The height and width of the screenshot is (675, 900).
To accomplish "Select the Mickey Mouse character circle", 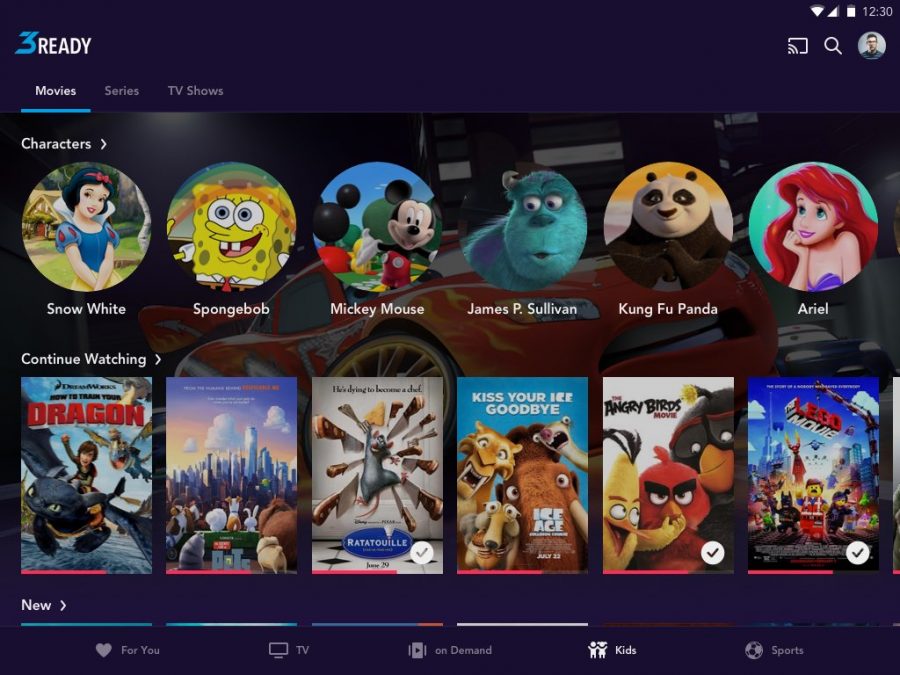I will click(x=377, y=227).
